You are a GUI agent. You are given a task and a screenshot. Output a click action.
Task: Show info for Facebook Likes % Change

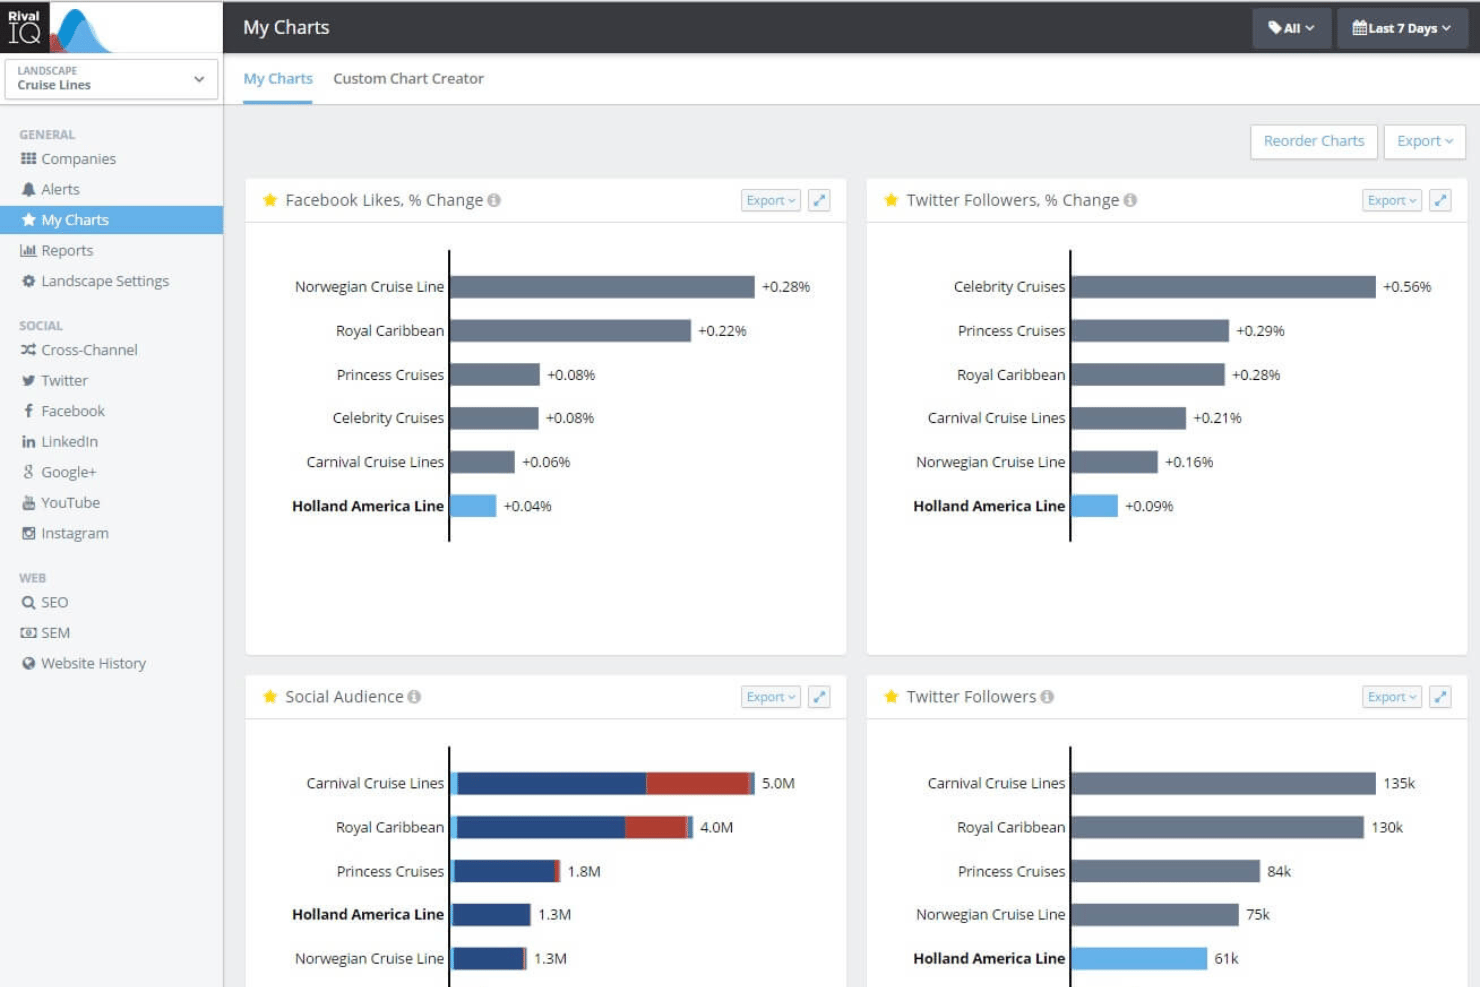494,200
